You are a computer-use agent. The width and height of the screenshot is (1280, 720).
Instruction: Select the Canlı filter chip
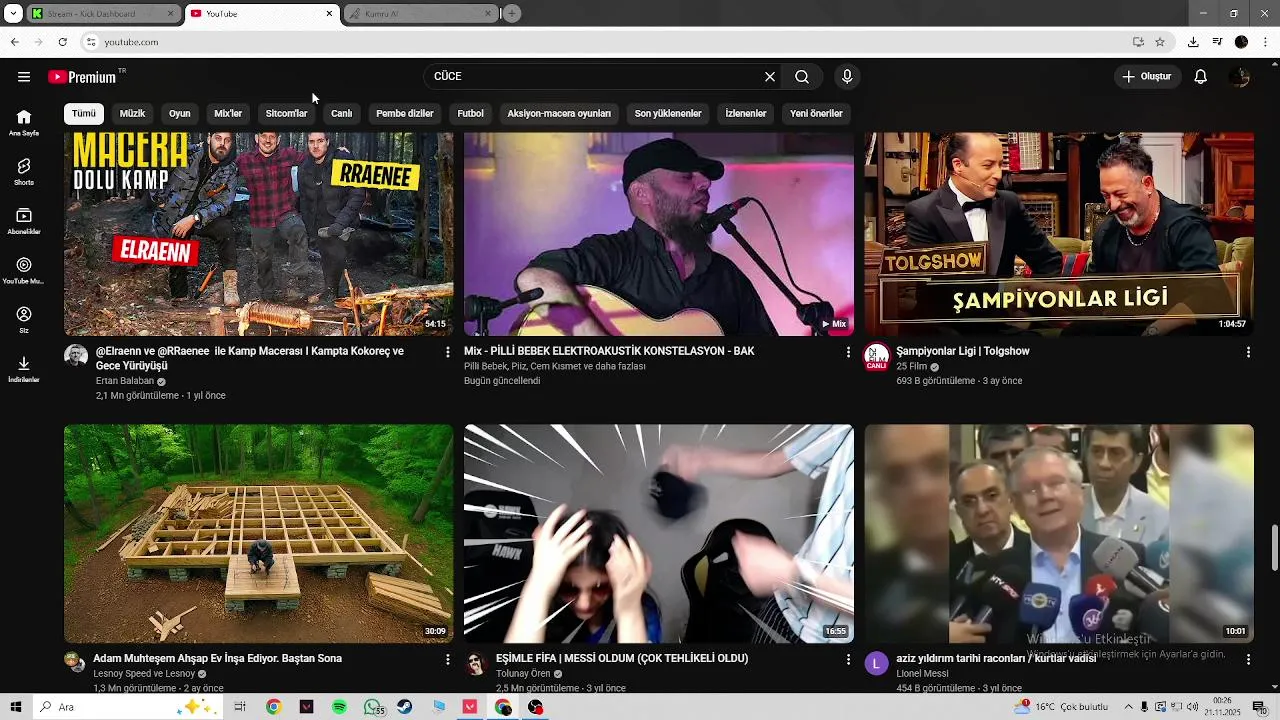point(342,113)
